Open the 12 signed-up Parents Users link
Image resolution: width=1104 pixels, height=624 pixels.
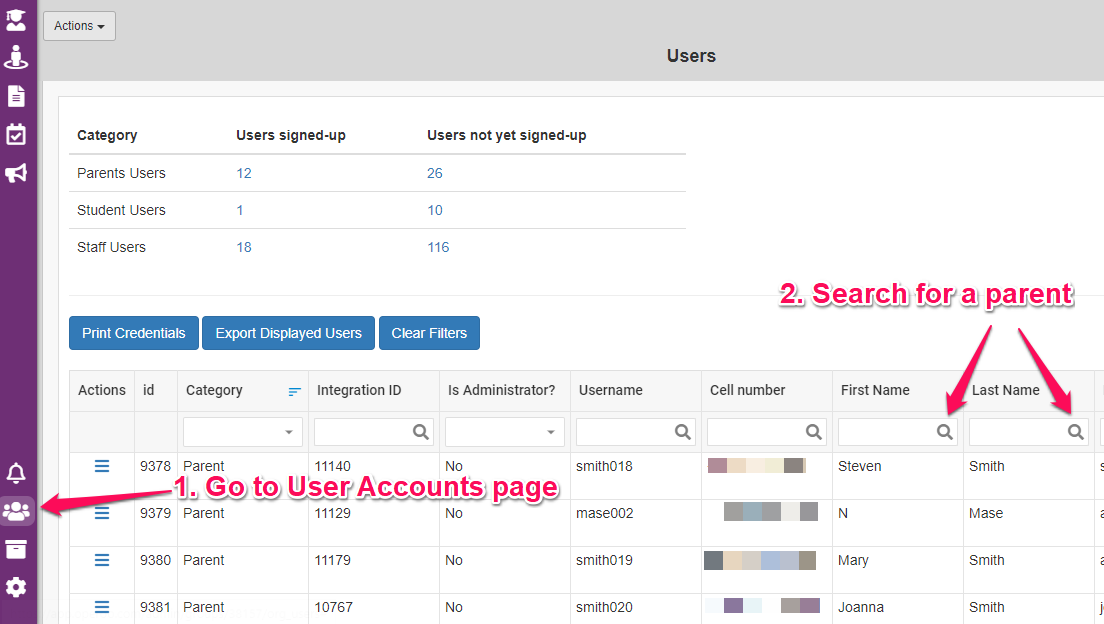[x=244, y=173]
